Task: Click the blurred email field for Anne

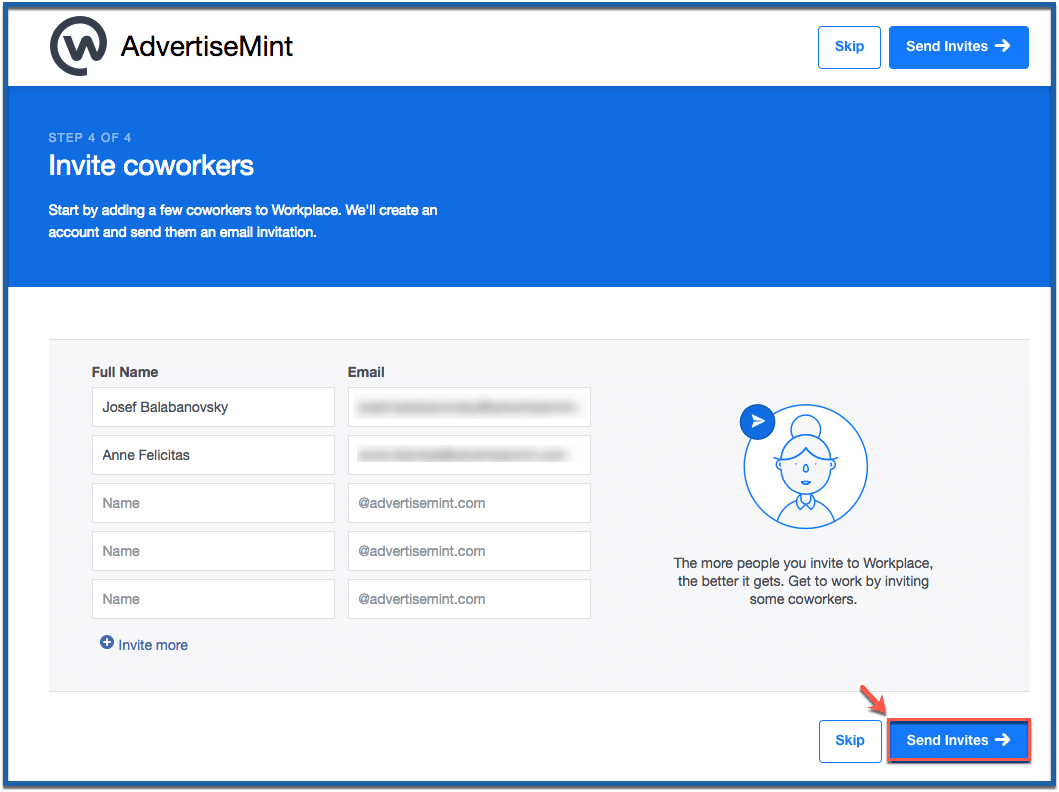Action: click(469, 455)
